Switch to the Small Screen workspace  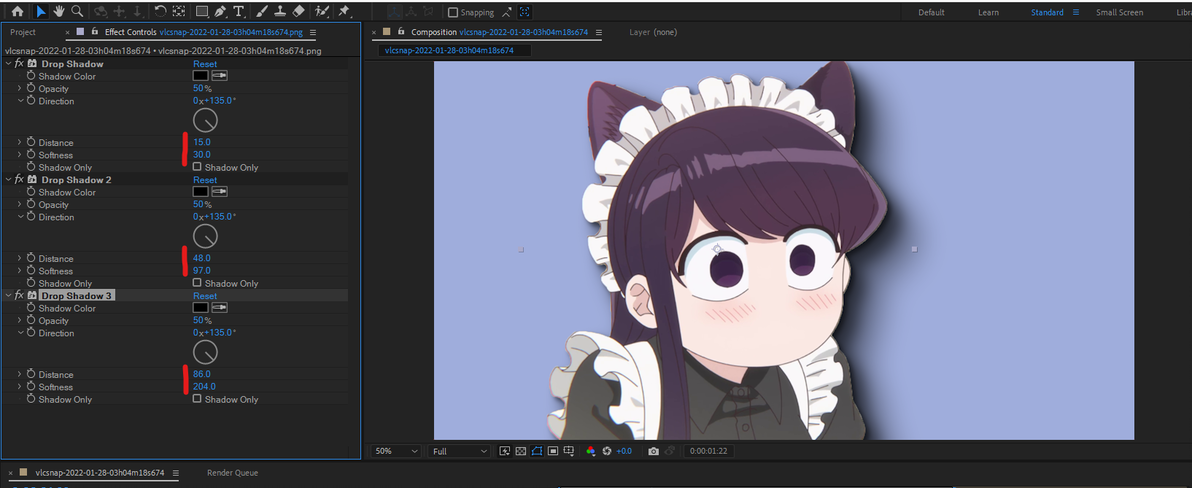coord(1119,12)
